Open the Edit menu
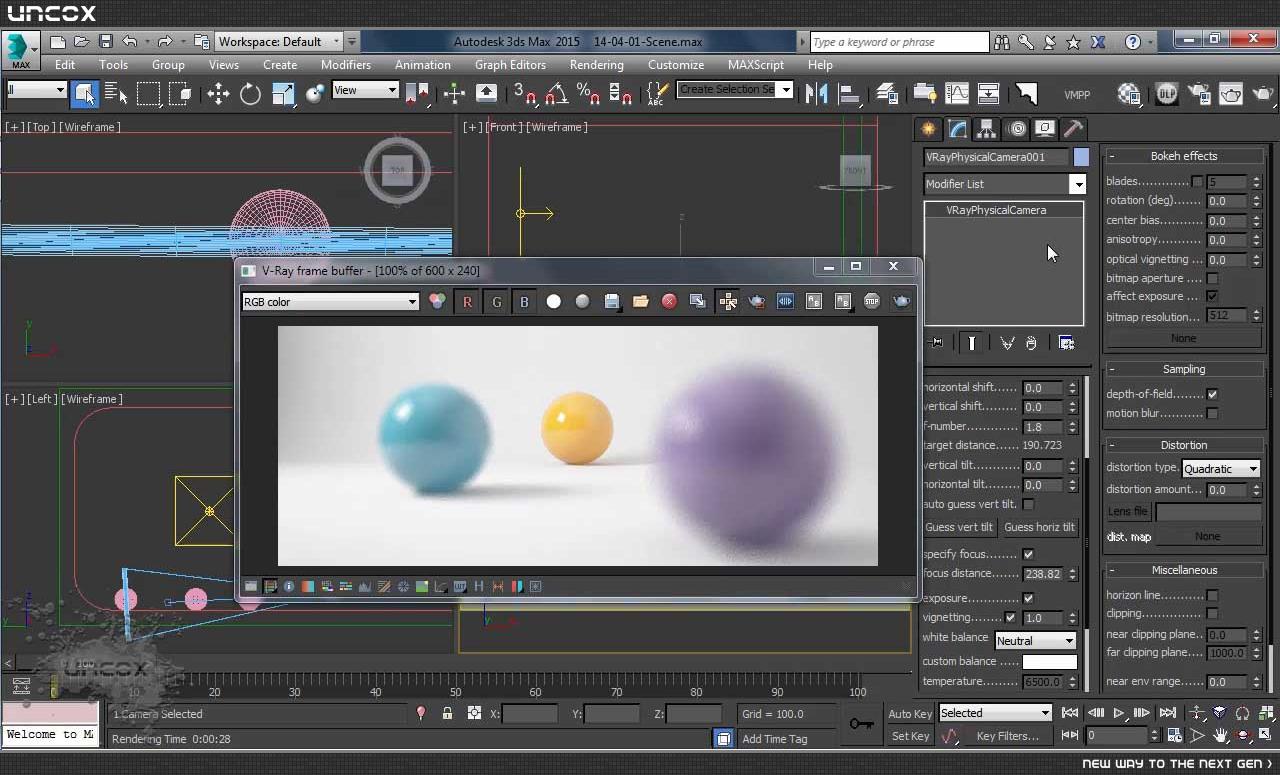 tap(65, 65)
